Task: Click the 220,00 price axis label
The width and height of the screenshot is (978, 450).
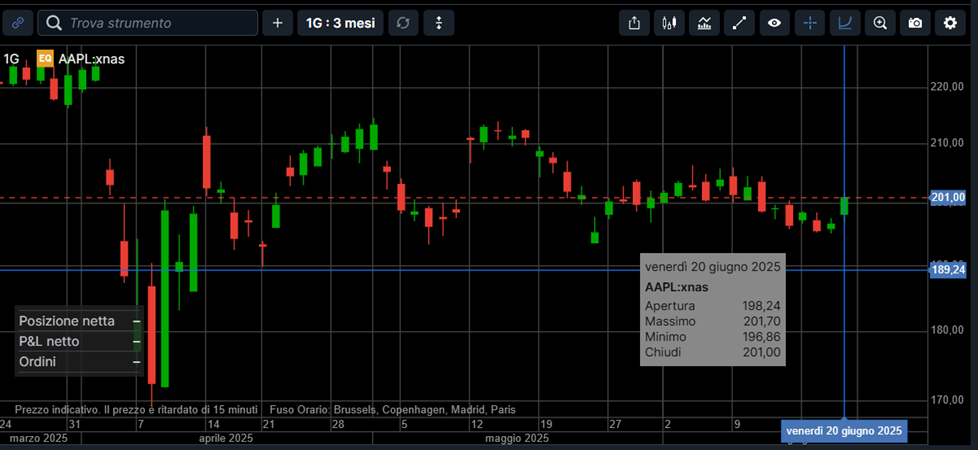Action: tap(947, 87)
